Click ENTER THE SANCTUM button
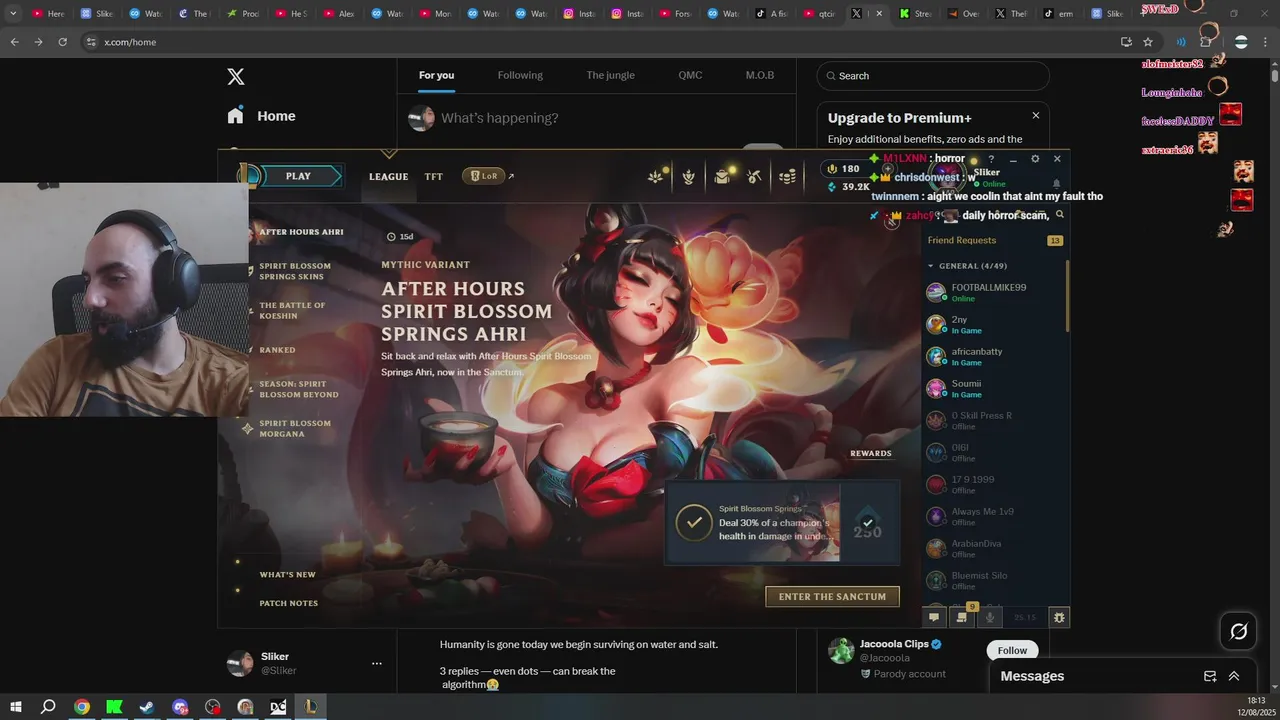 click(x=832, y=597)
